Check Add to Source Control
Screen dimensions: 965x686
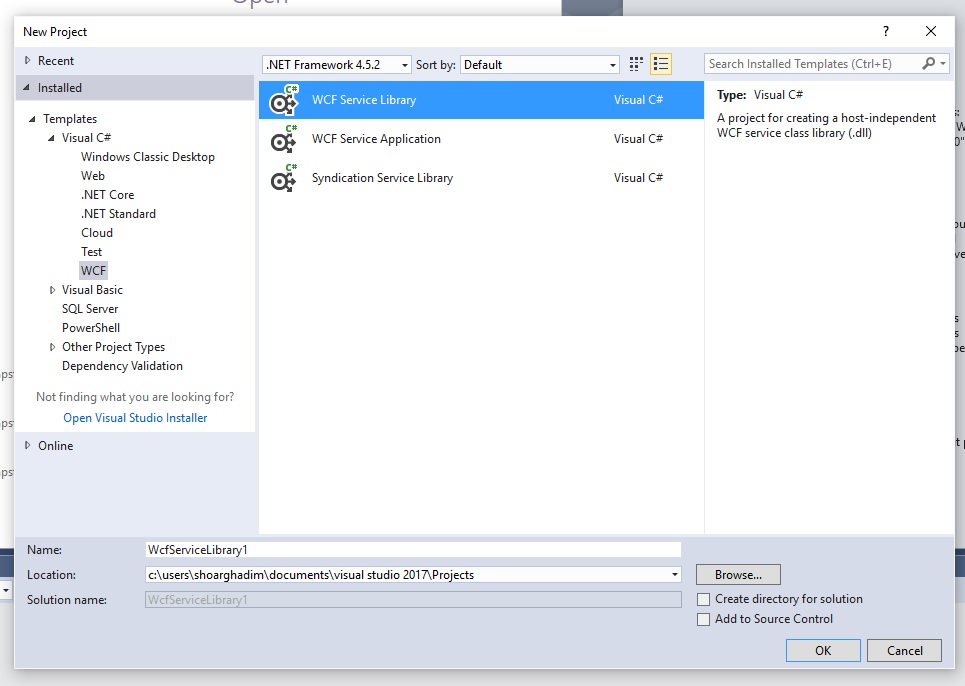click(703, 620)
